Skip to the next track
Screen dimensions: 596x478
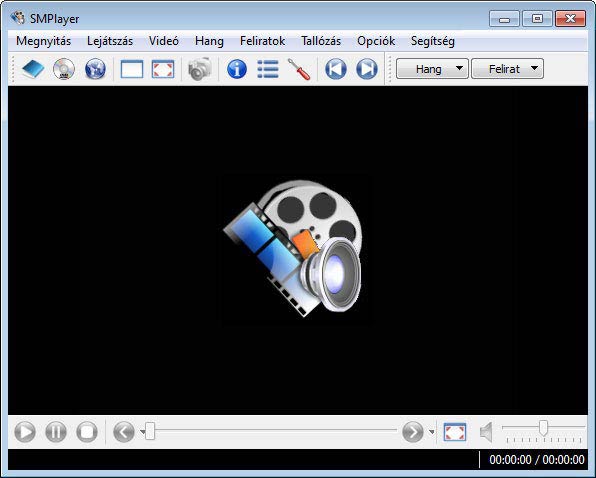point(367,69)
